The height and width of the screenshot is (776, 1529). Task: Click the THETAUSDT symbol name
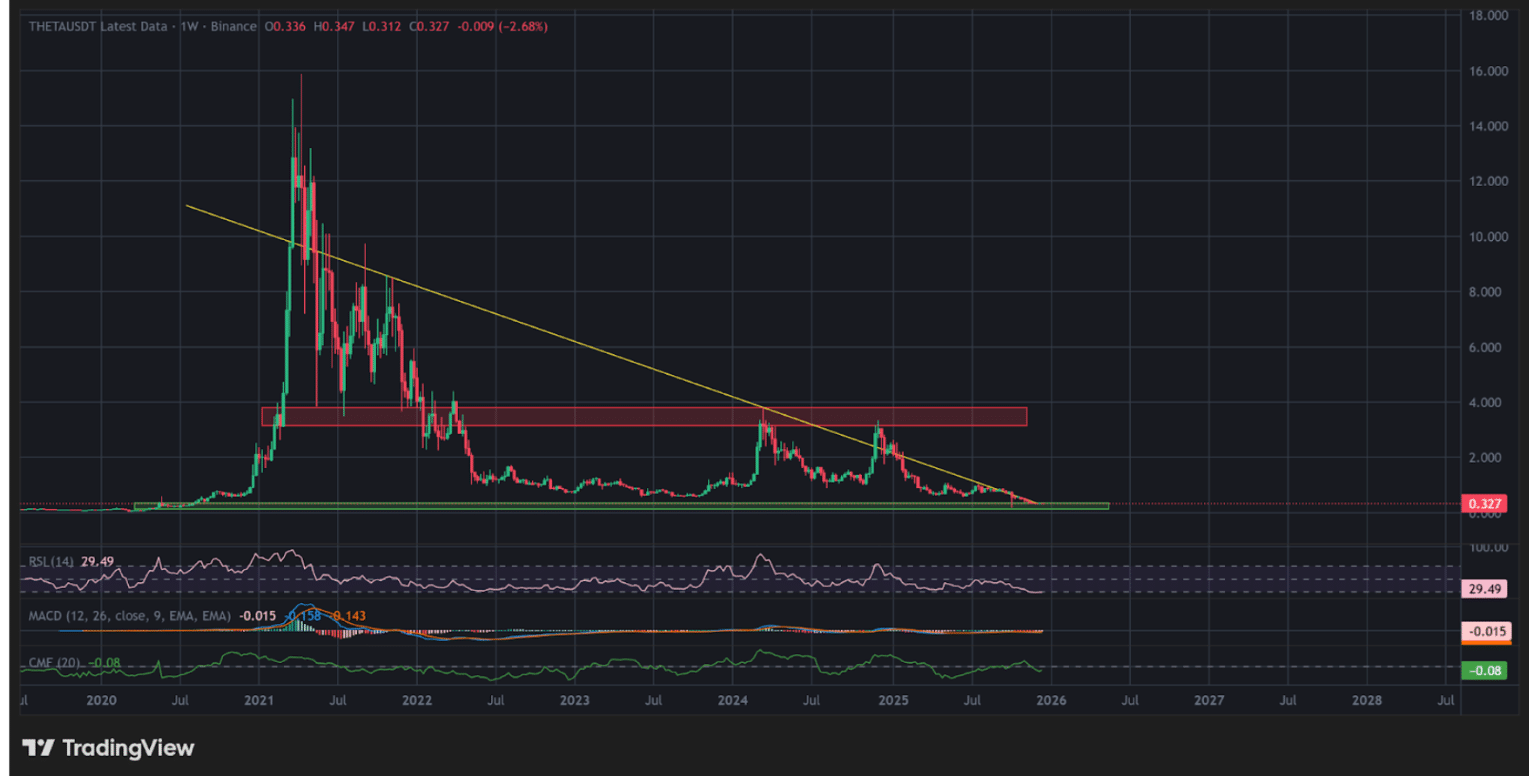[x=62, y=27]
